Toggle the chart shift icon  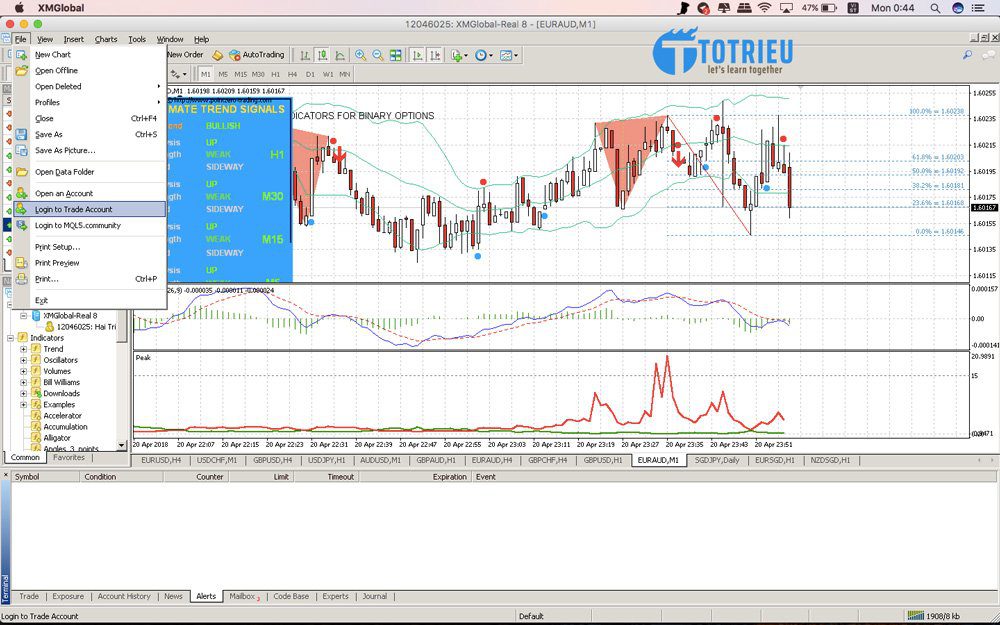[x=436, y=55]
